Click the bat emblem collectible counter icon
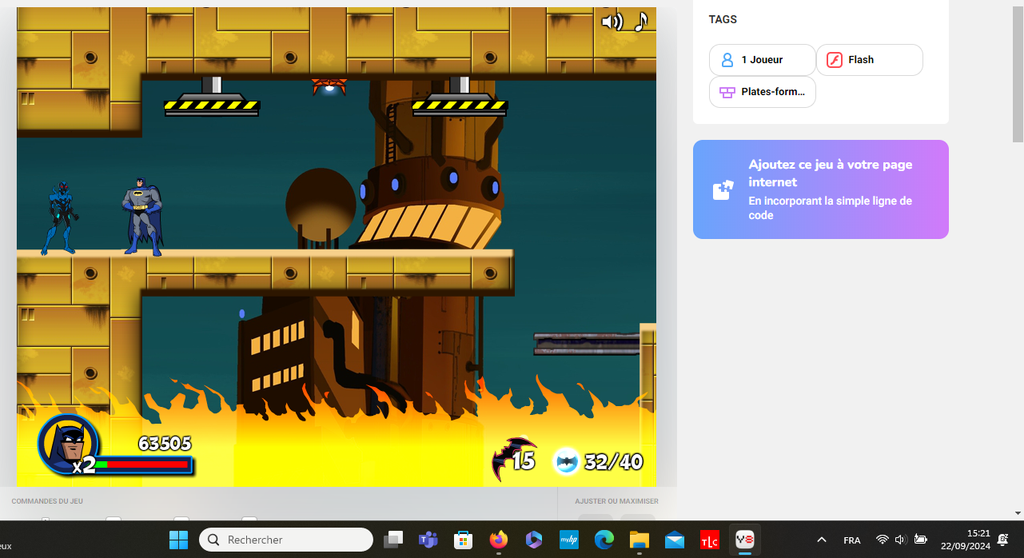Viewport: 1024px width, 558px height. pos(567,460)
